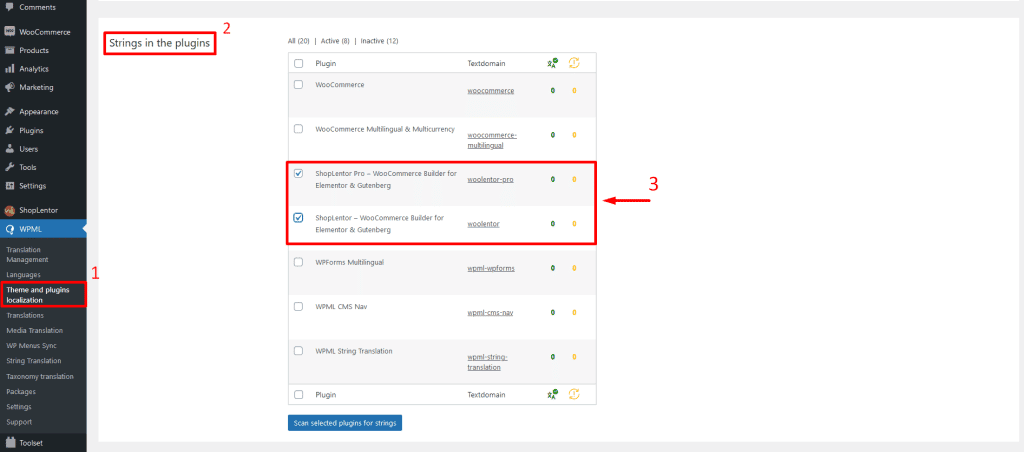Click the Tools wrench icon
Viewport: 1024px width, 452px height.
coord(9,167)
